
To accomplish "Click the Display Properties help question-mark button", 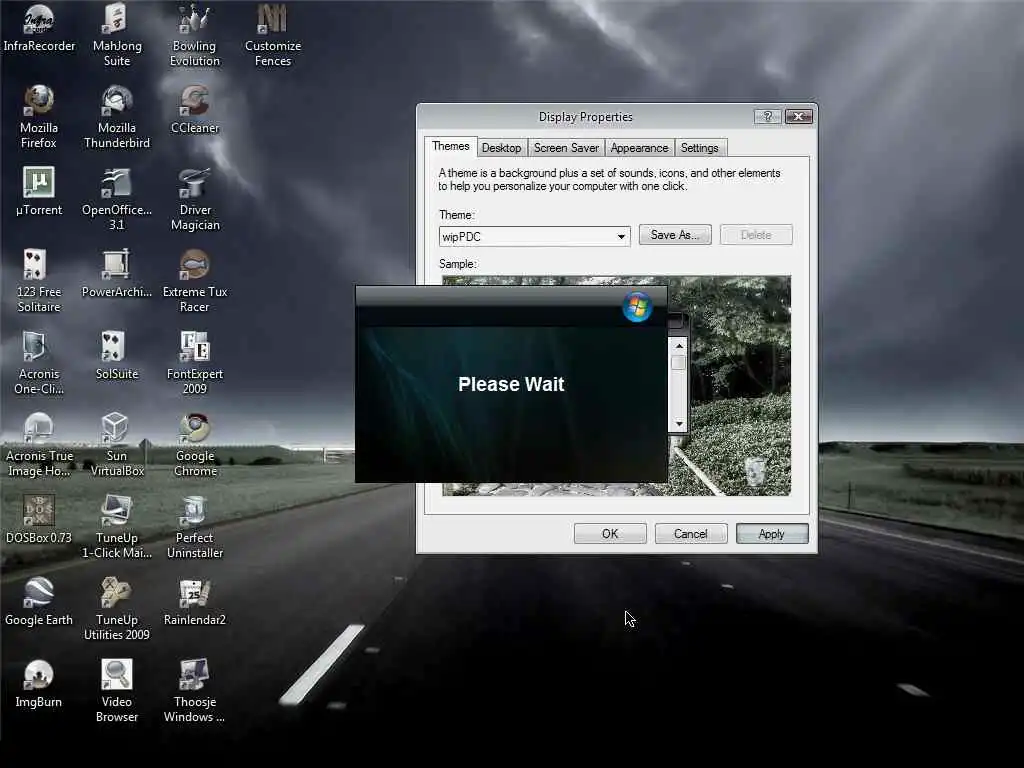I will (x=768, y=116).
